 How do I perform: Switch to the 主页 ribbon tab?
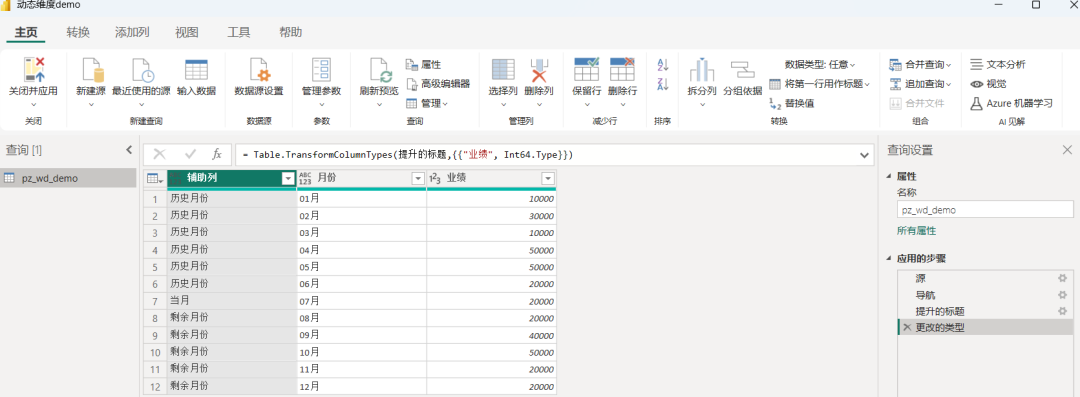click(26, 32)
